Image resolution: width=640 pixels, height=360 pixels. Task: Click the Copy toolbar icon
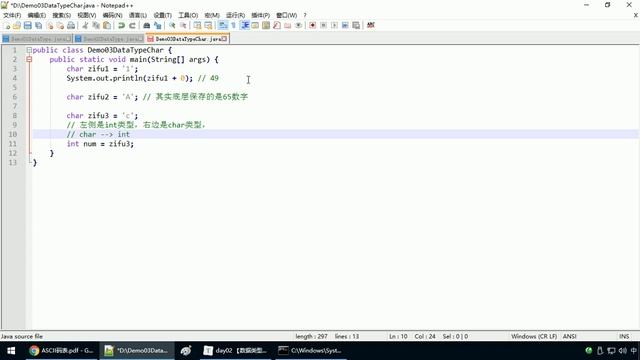tap(96, 25)
